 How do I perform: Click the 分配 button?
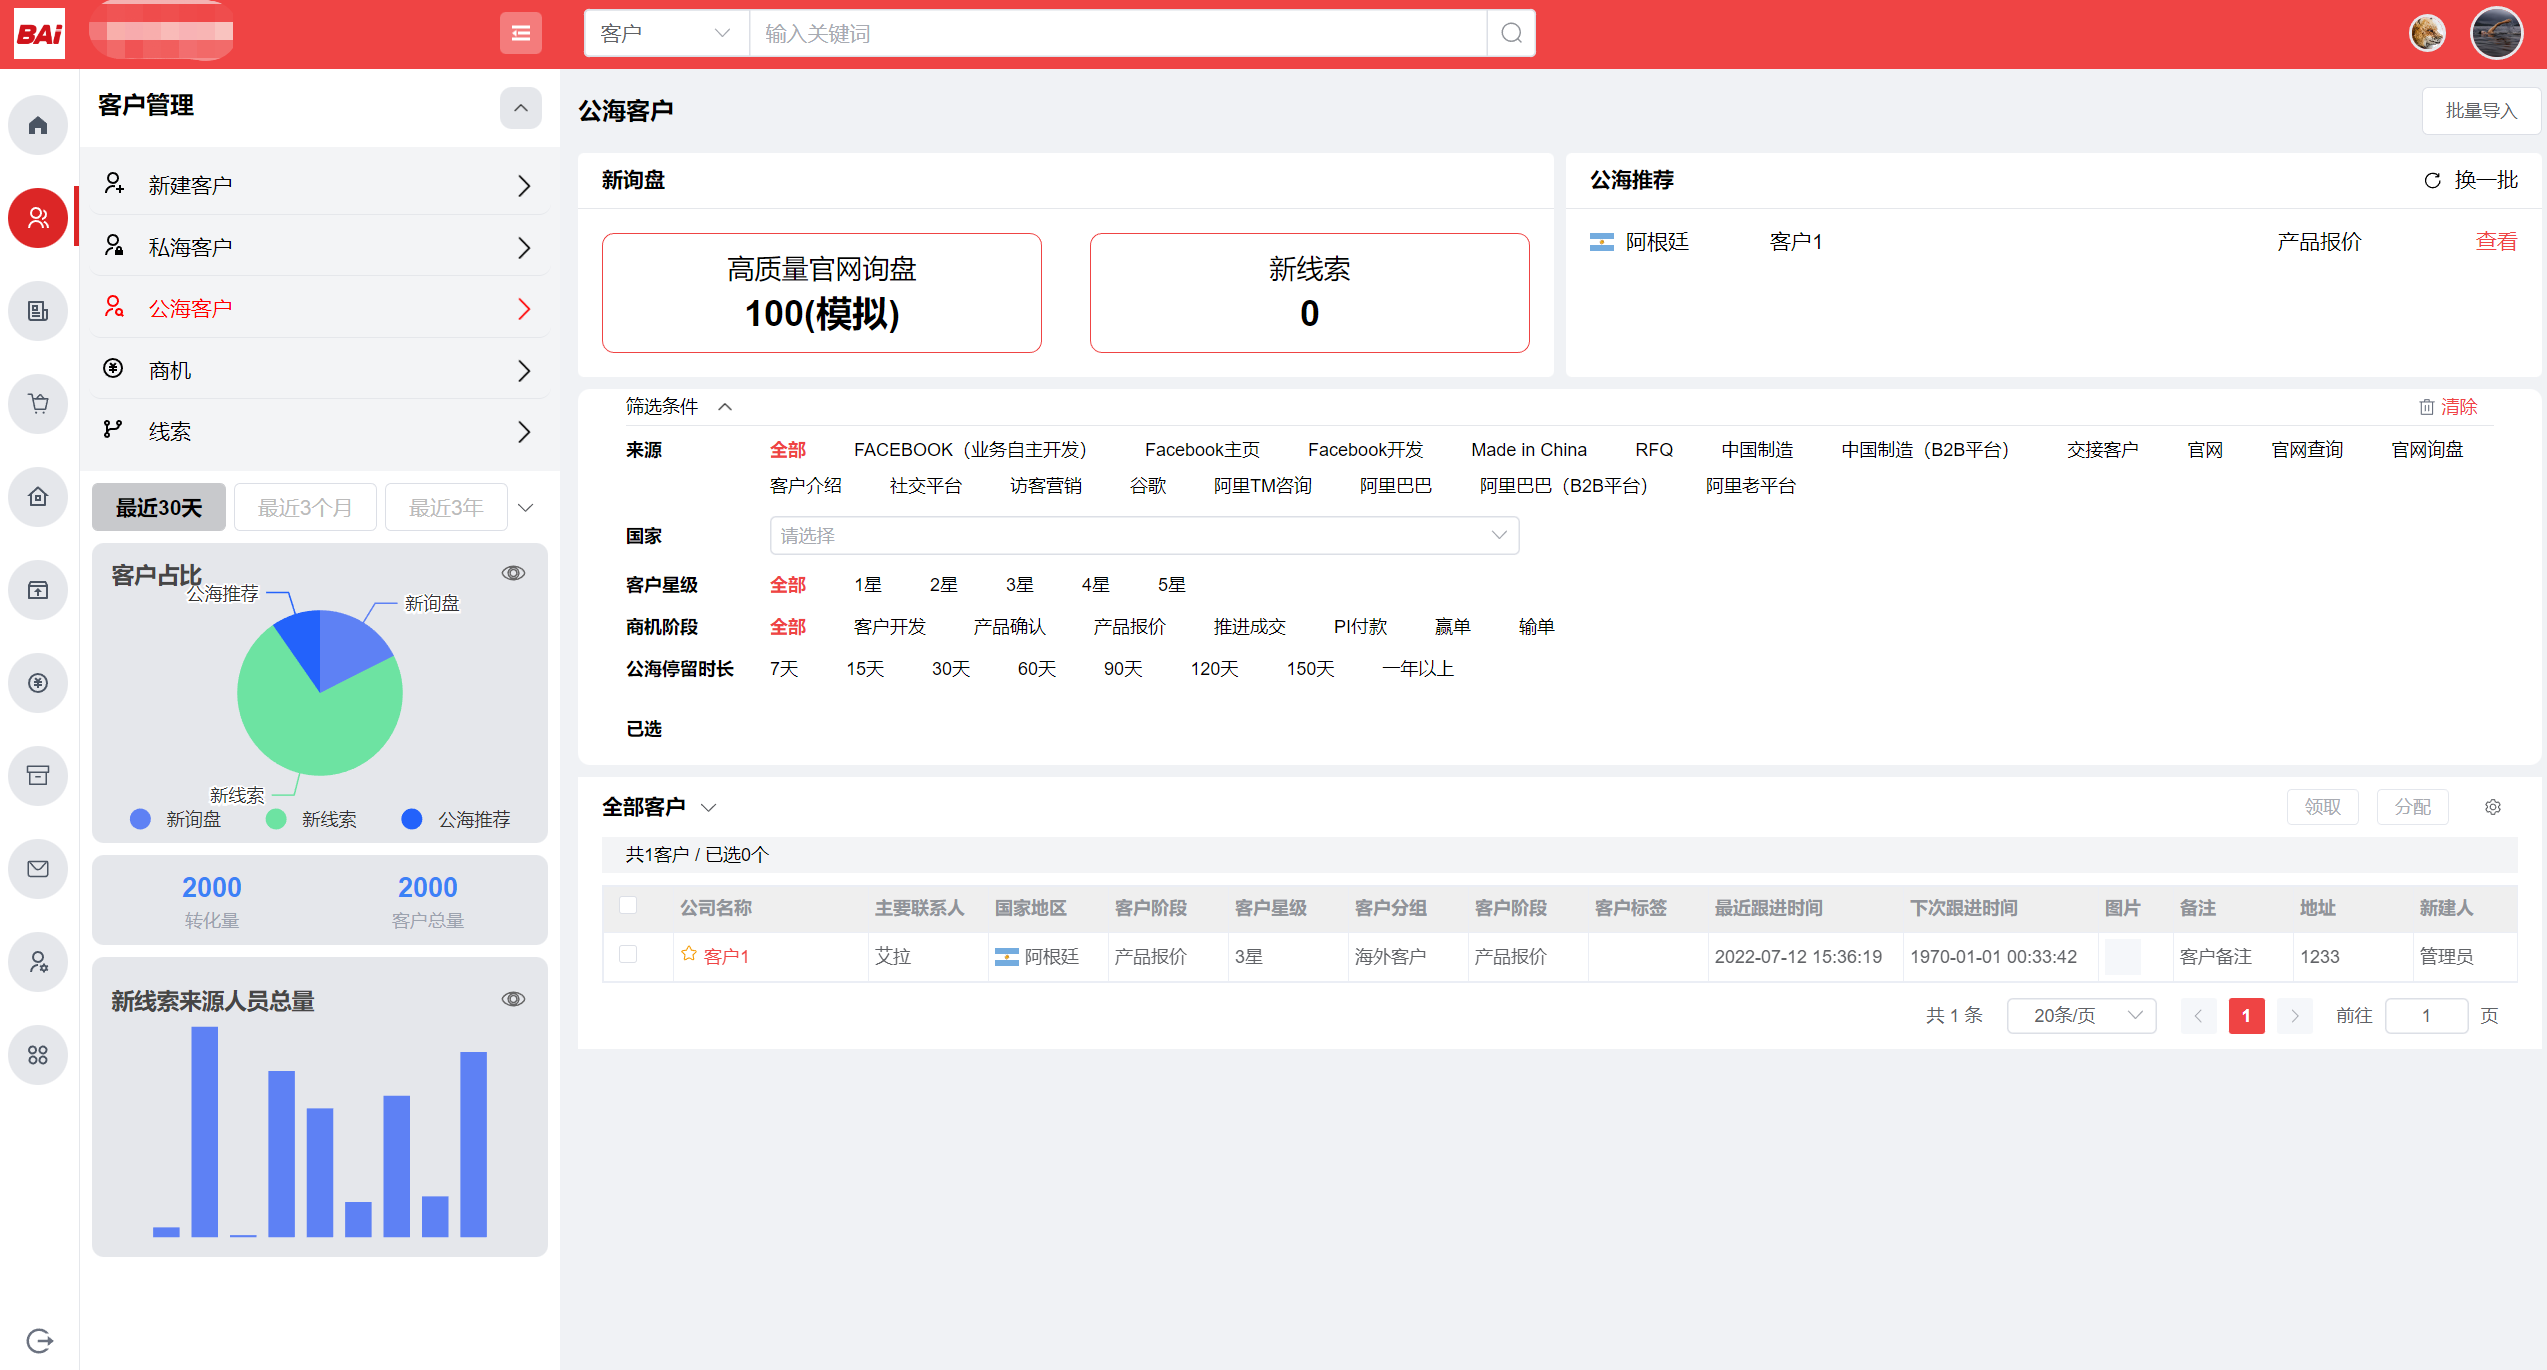(x=2412, y=807)
